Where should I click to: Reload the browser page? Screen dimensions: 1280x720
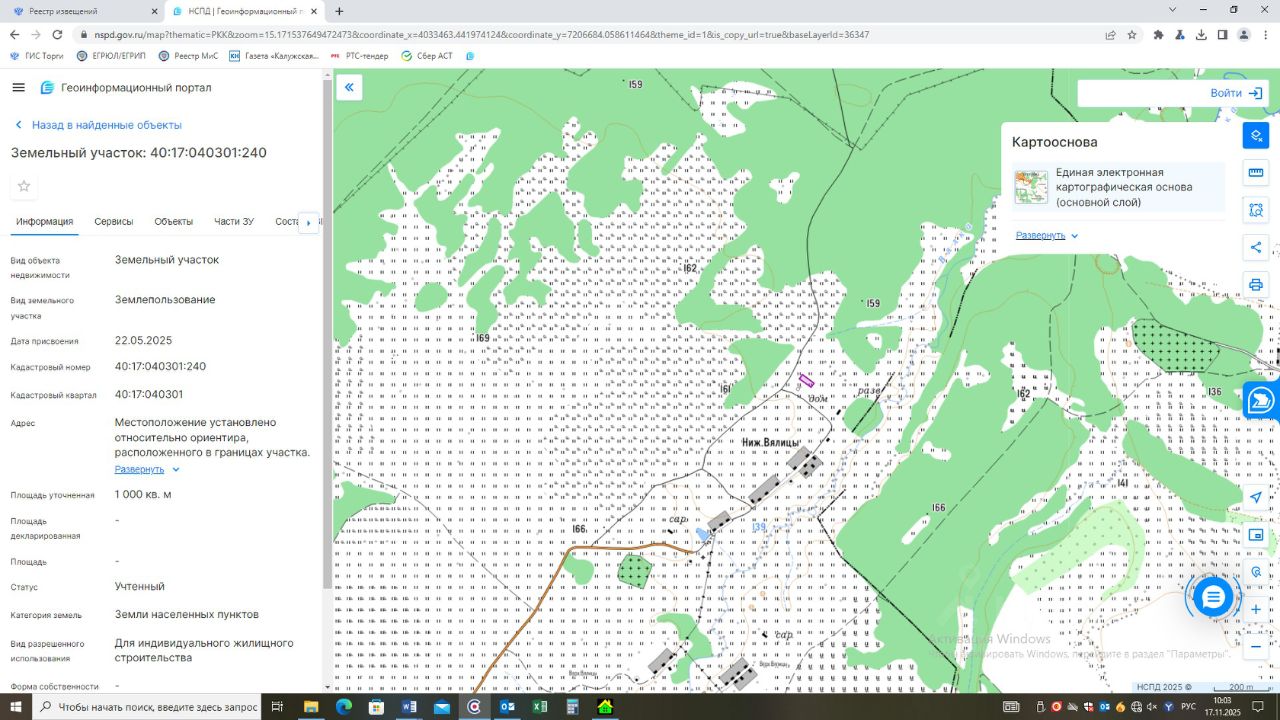click(57, 34)
